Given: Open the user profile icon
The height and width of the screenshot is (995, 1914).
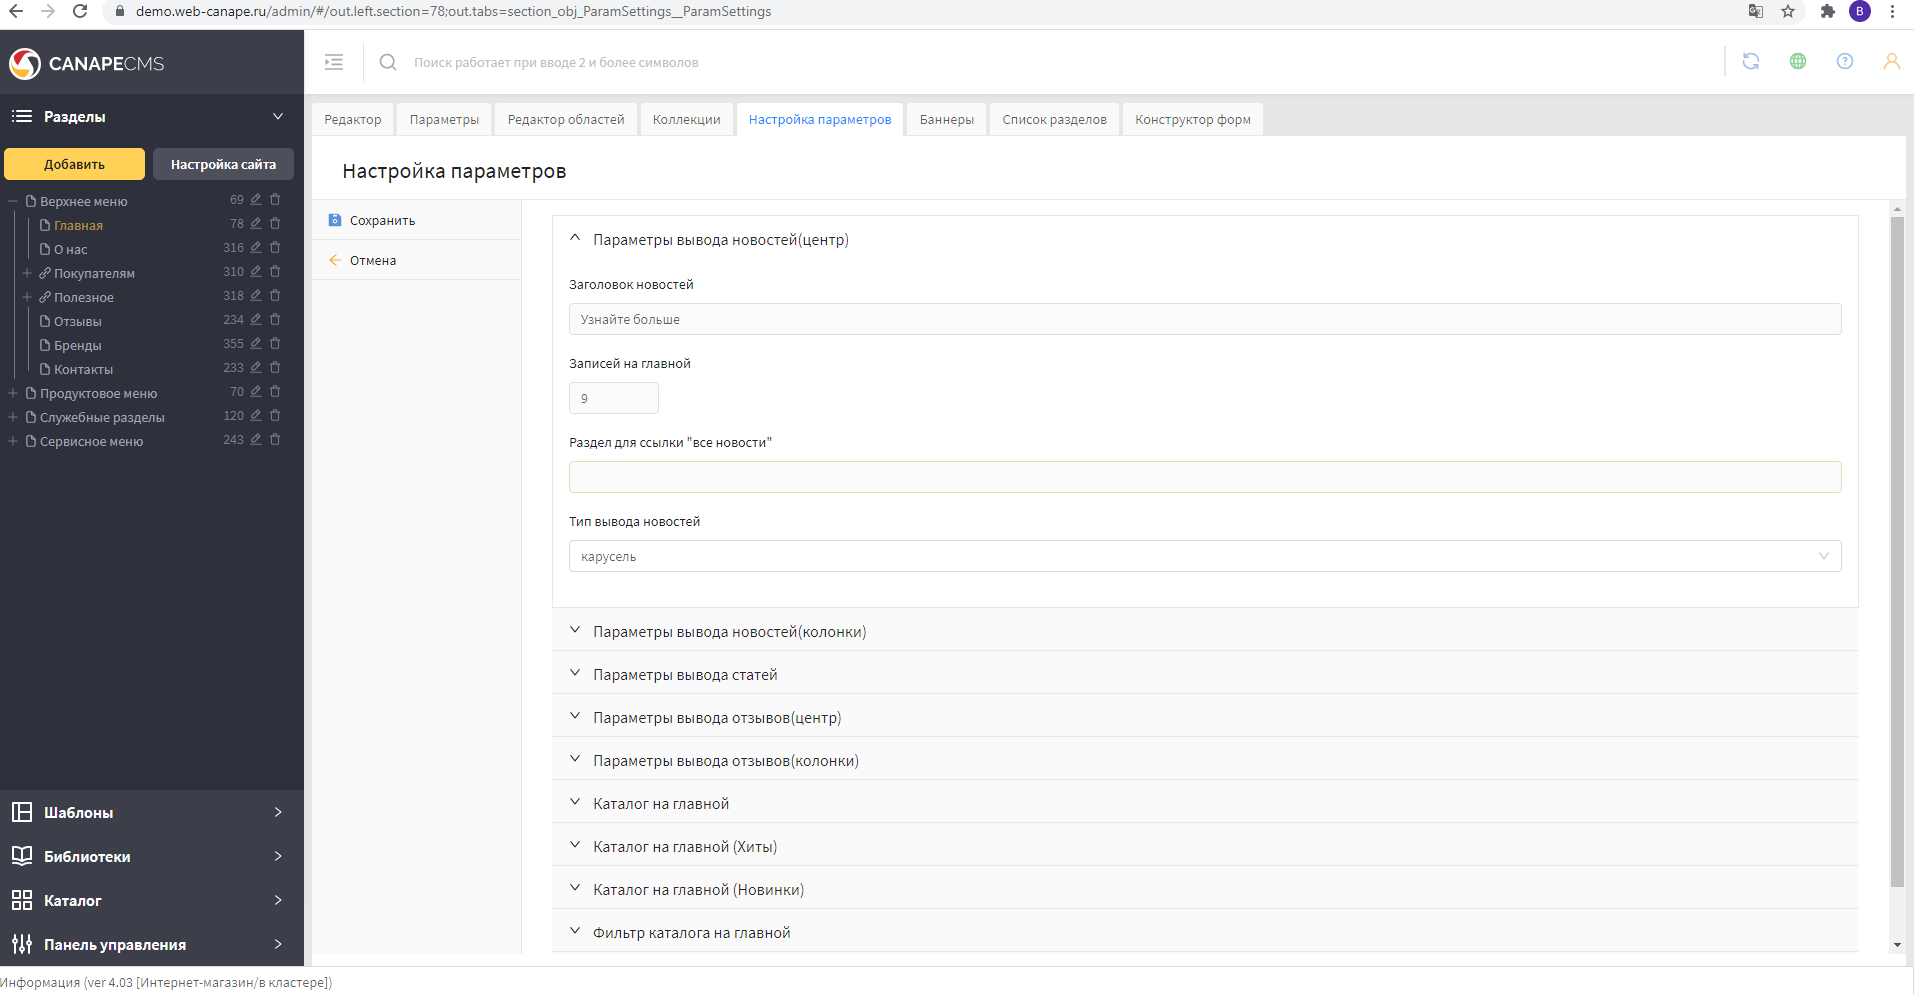Looking at the screenshot, I should [x=1891, y=62].
